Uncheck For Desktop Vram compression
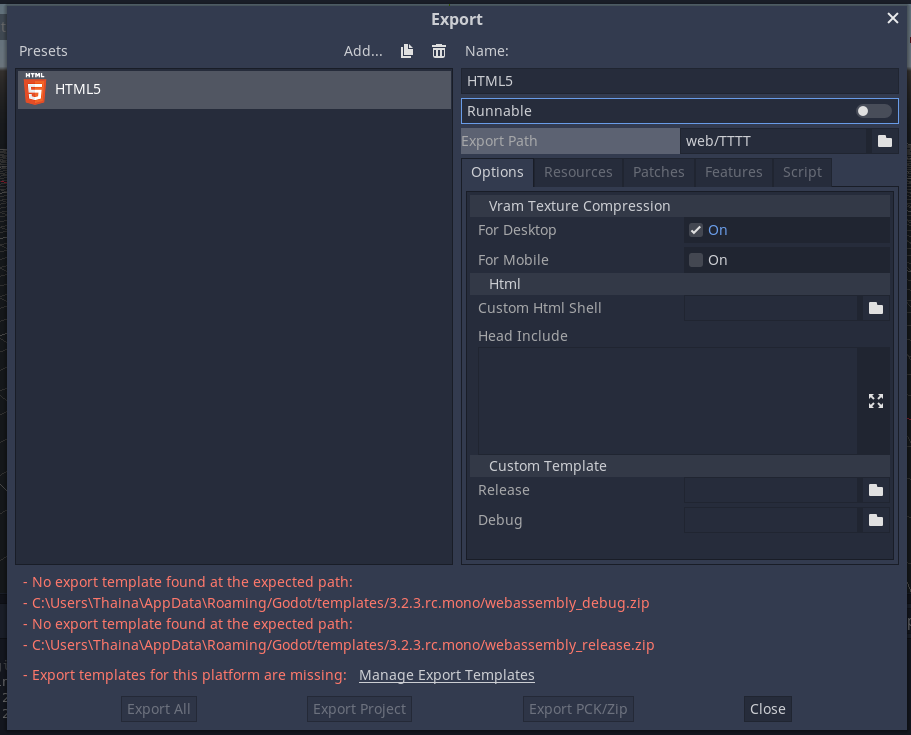The width and height of the screenshot is (911, 735). pos(695,230)
